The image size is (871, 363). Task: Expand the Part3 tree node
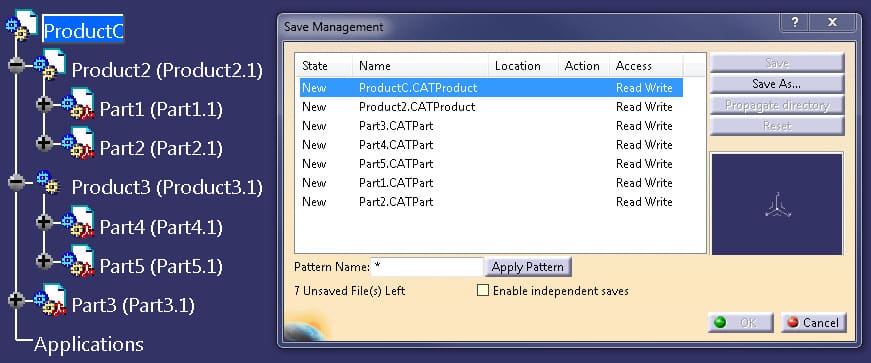pyautogui.click(x=16, y=300)
